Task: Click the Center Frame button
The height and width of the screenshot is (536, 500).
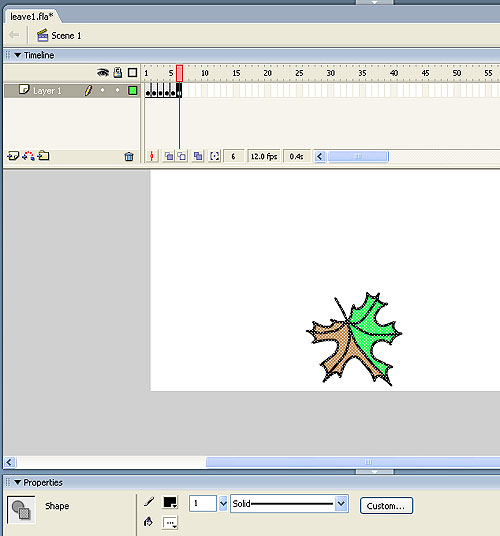Action: click(x=152, y=156)
